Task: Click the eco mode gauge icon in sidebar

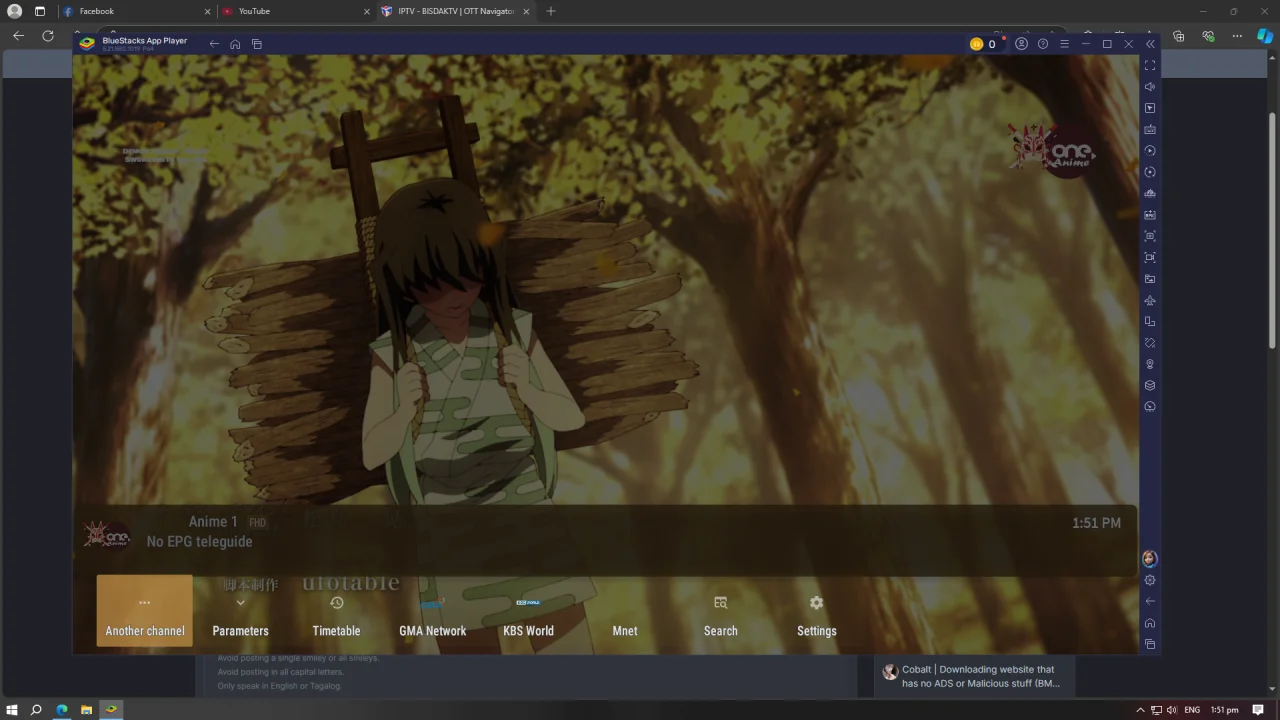Action: pos(1150,407)
